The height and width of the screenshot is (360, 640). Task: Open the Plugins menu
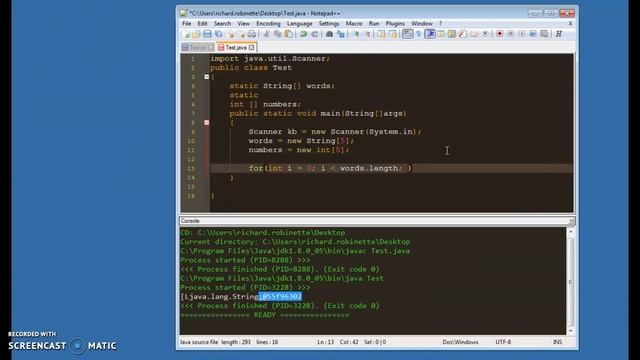tap(395, 24)
